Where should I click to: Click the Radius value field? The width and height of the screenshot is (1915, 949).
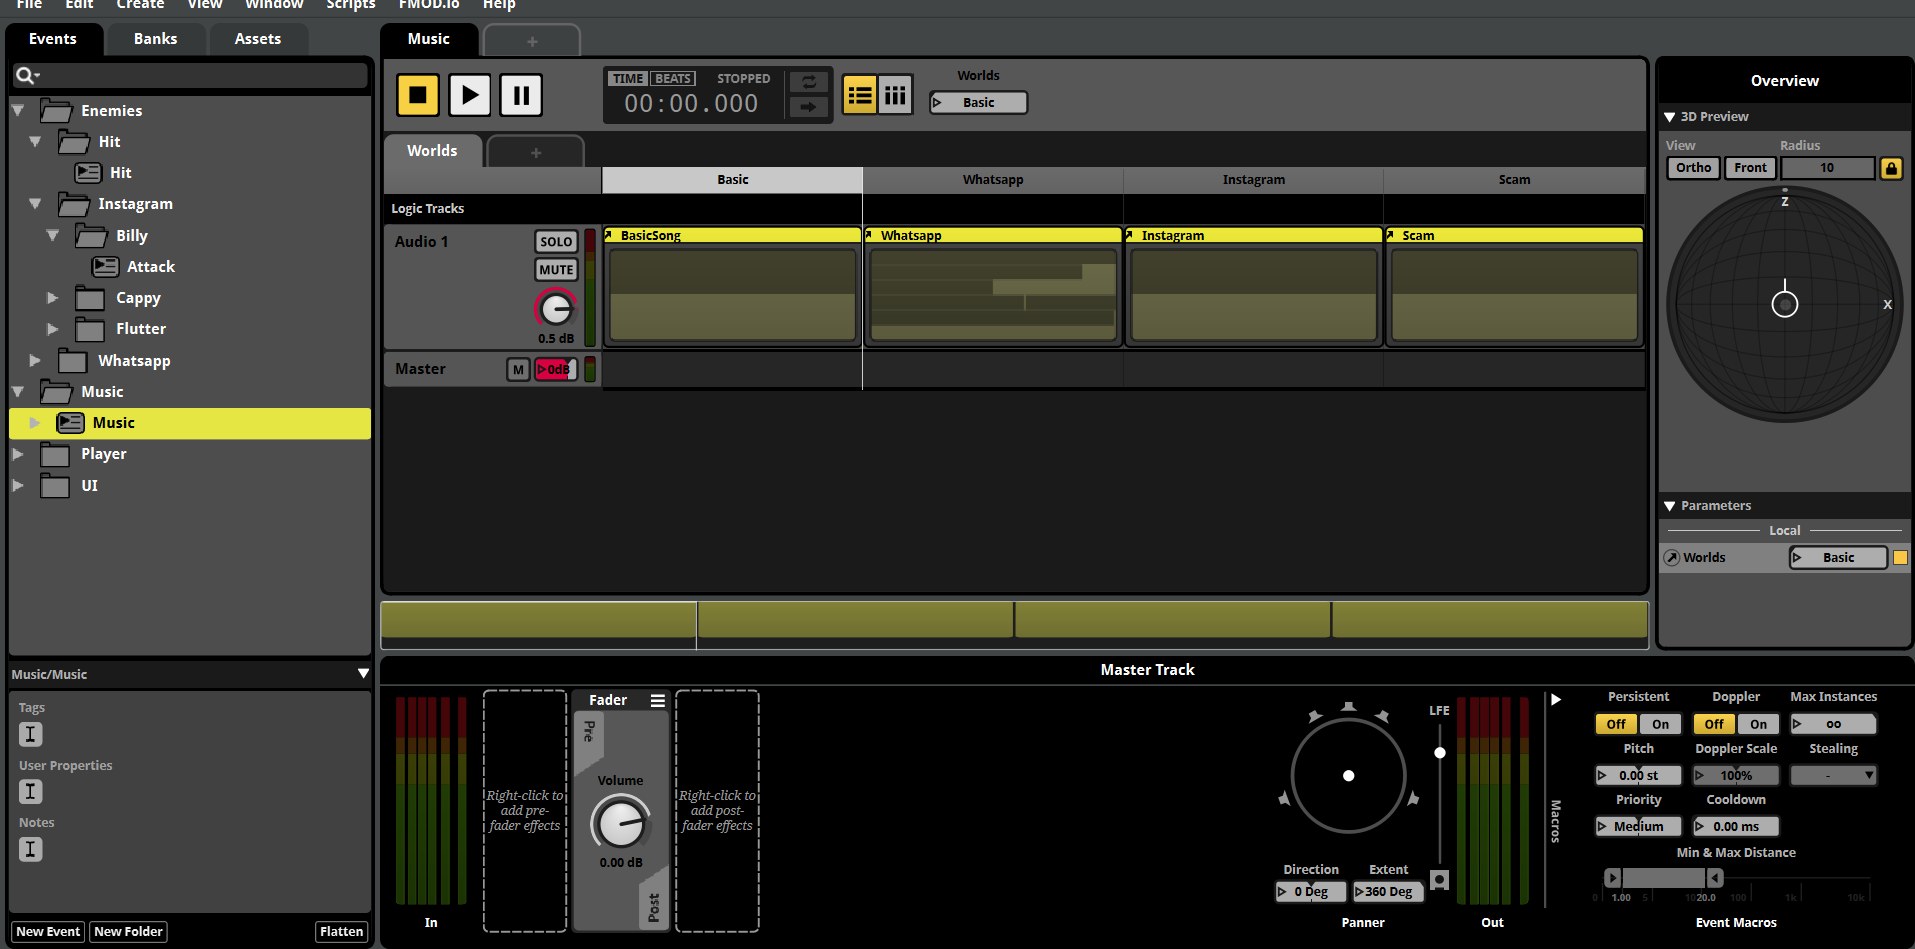(x=1827, y=168)
